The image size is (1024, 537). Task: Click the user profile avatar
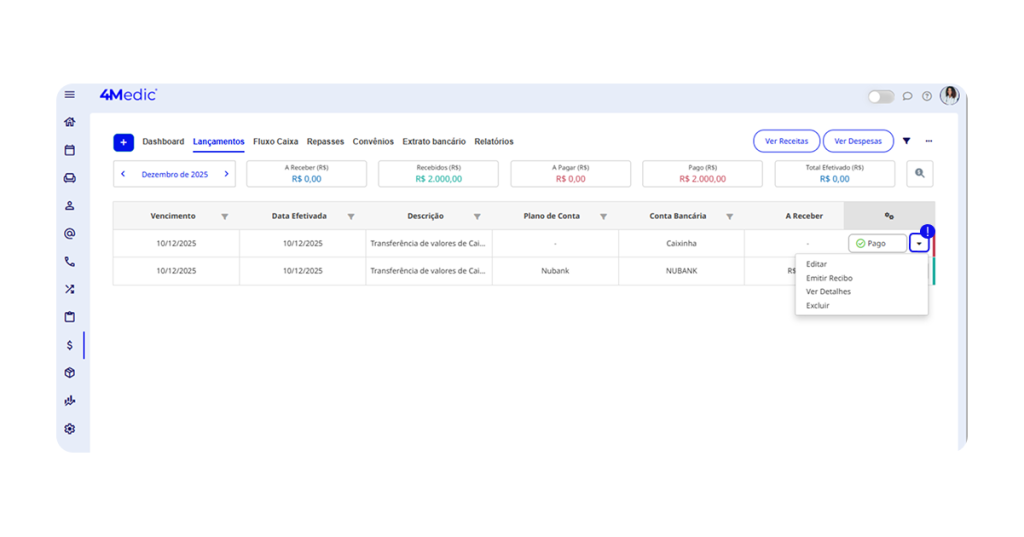949,96
